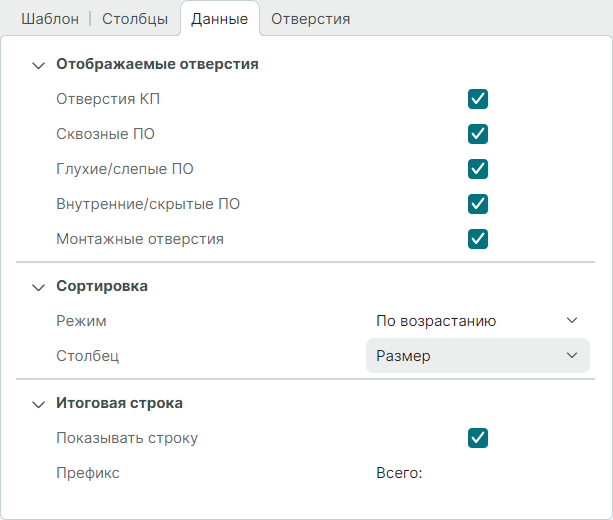Uncheck Внутренние/скрытые ПО option
The image size is (613, 520).
coord(478,204)
